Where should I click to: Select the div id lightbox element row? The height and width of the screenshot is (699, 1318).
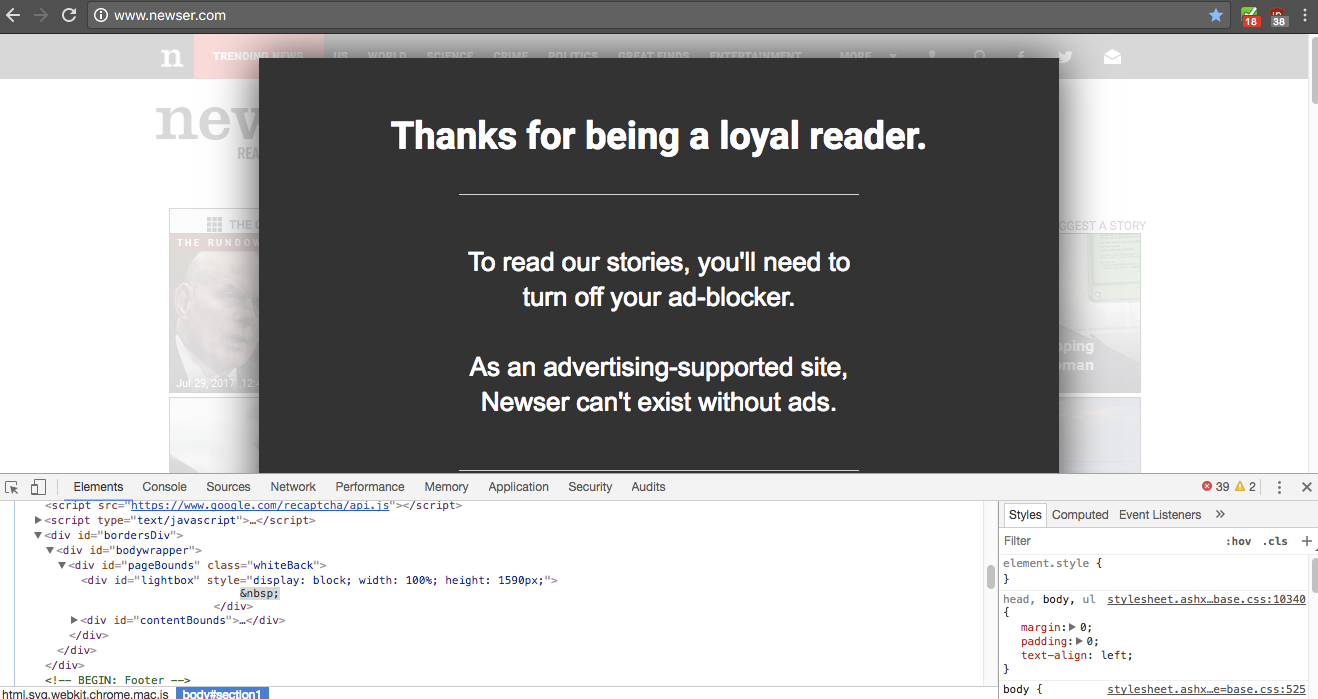pyautogui.click(x=320, y=580)
